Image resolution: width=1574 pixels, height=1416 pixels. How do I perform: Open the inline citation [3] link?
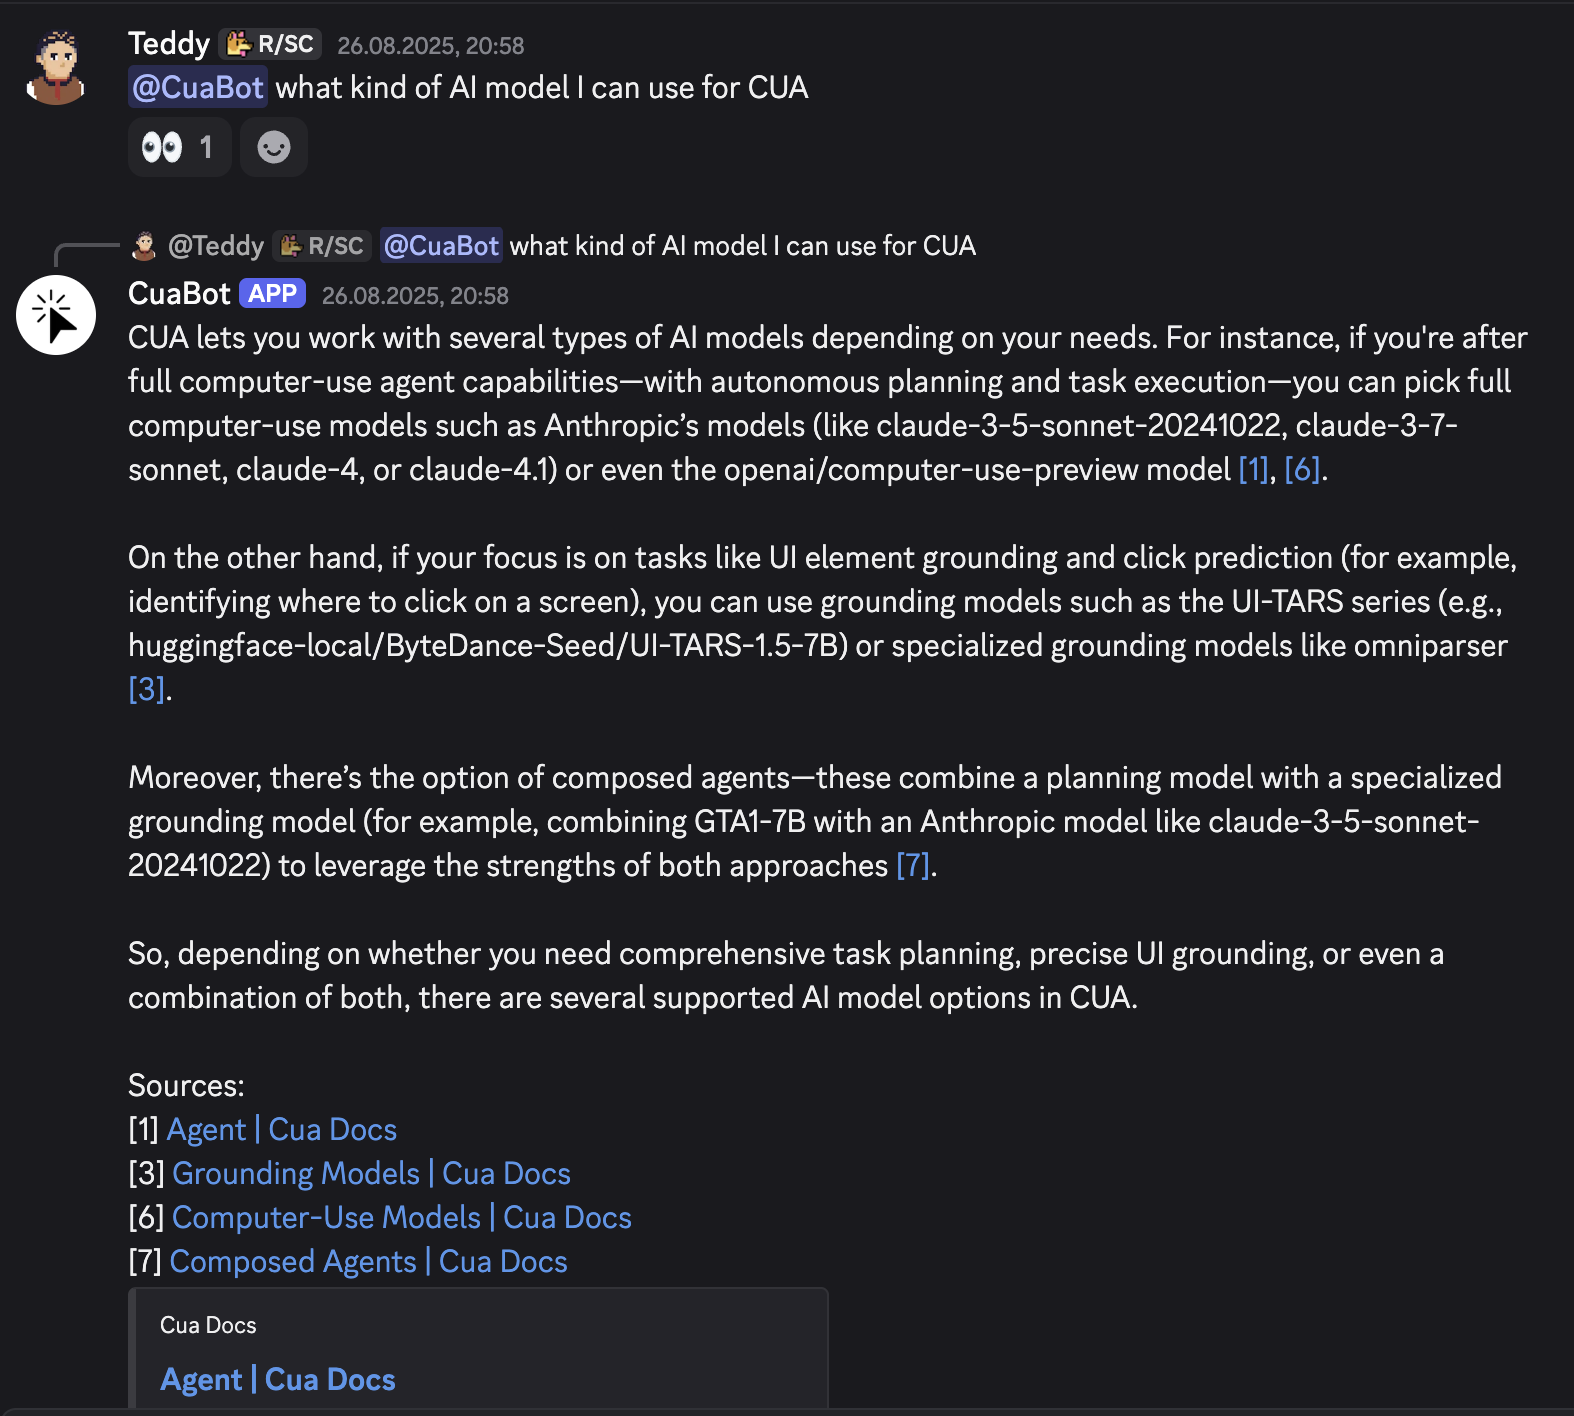[x=146, y=690]
